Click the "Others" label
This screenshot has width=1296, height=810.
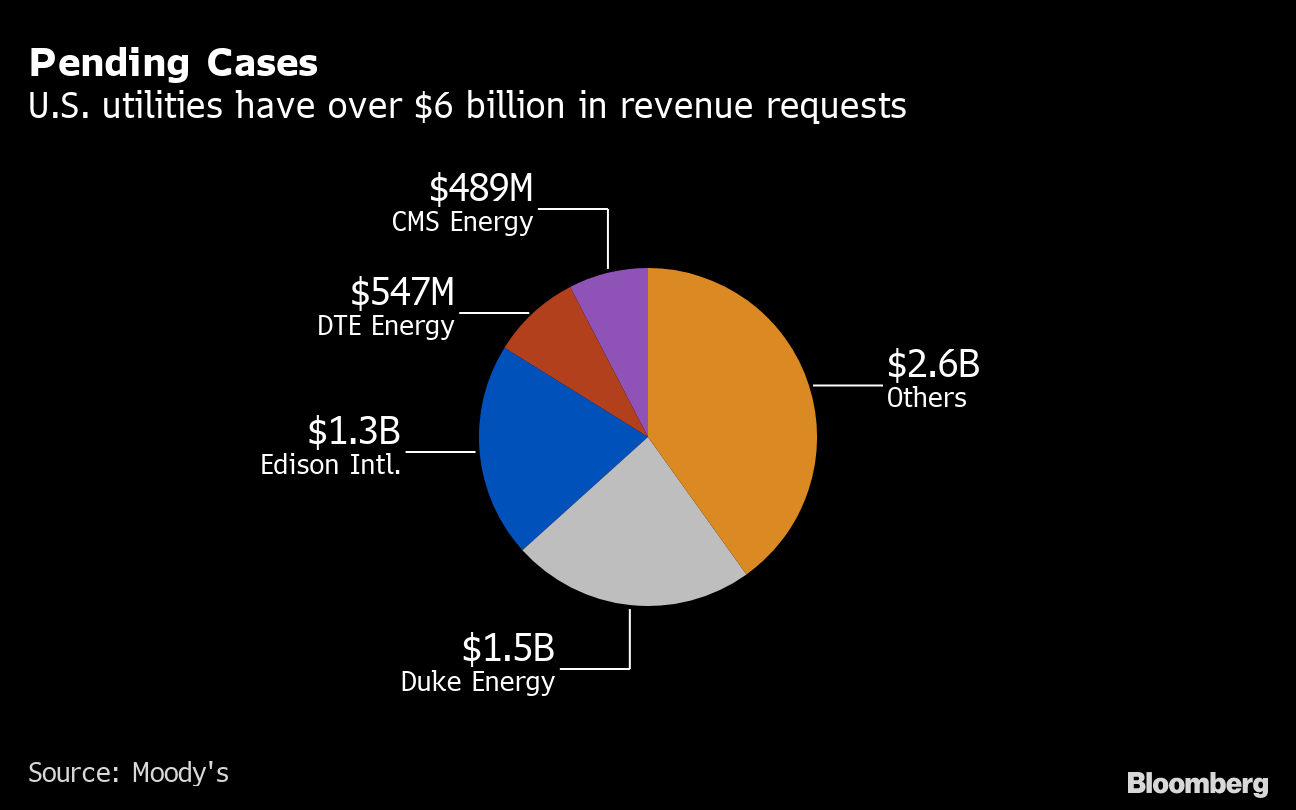[x=927, y=398]
